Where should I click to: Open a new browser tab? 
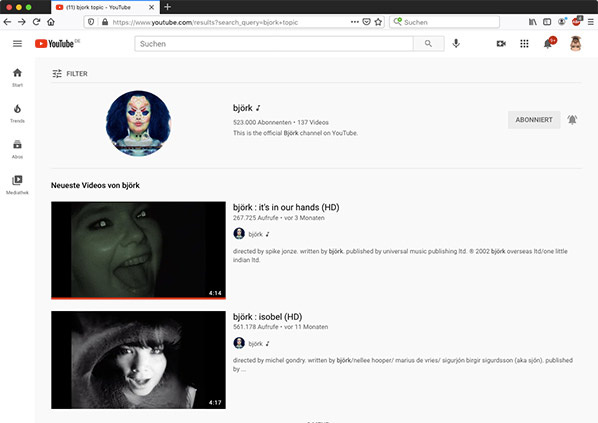click(167, 7)
